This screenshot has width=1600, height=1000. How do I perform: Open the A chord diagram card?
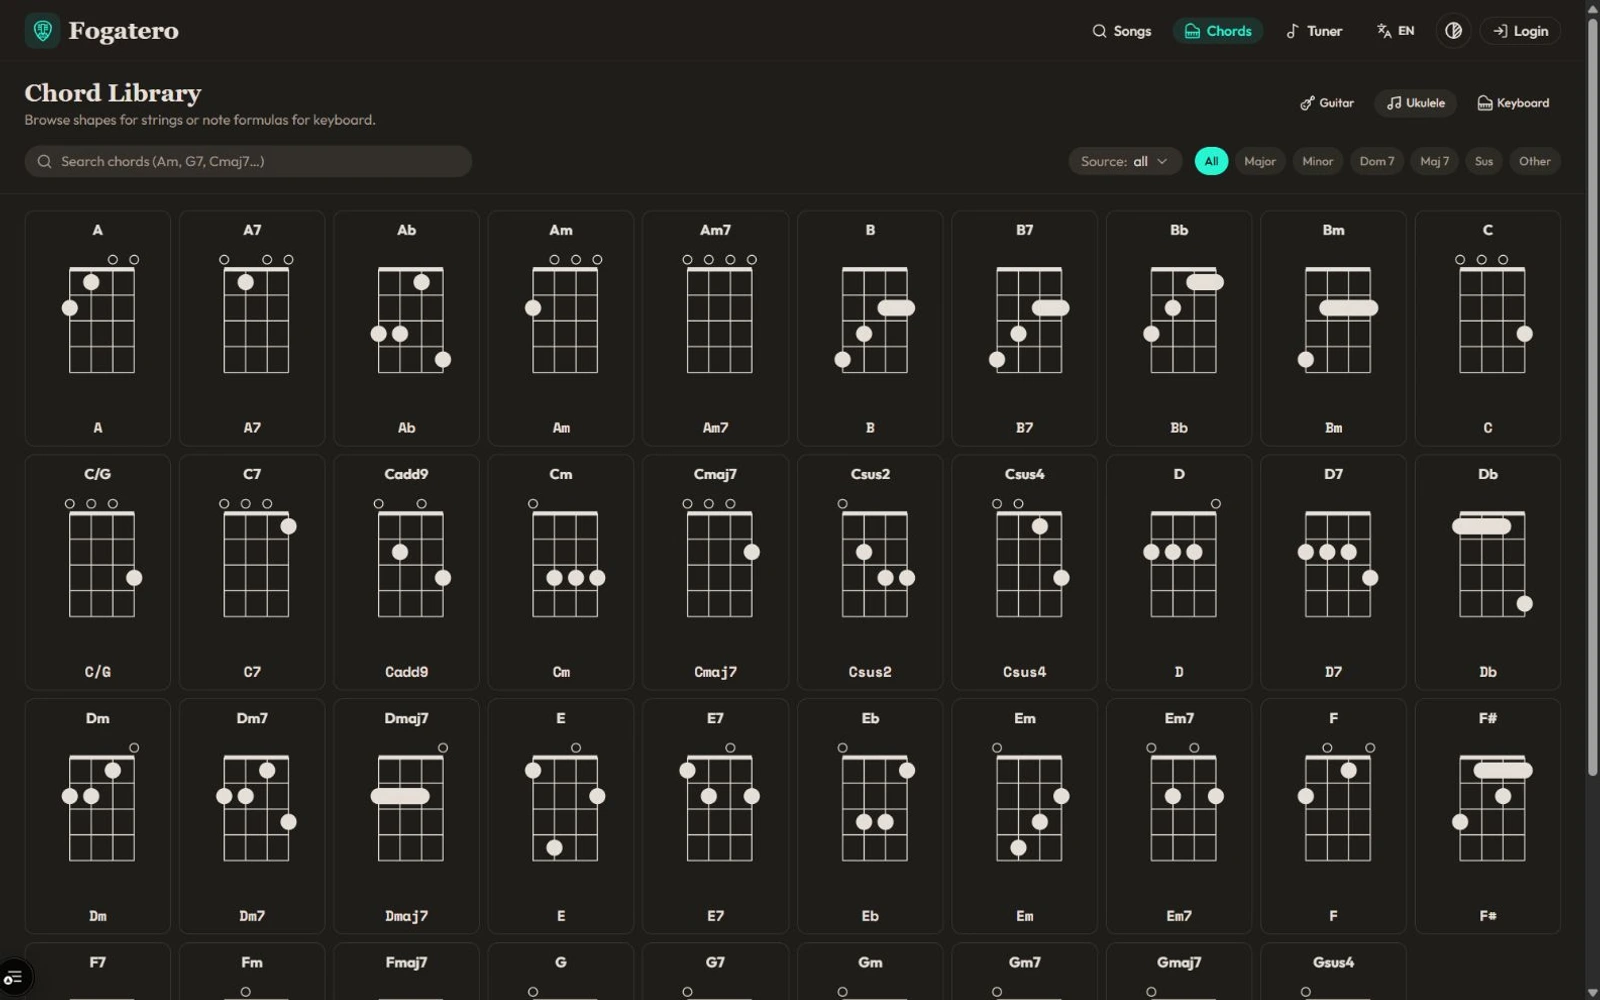pyautogui.click(x=98, y=328)
